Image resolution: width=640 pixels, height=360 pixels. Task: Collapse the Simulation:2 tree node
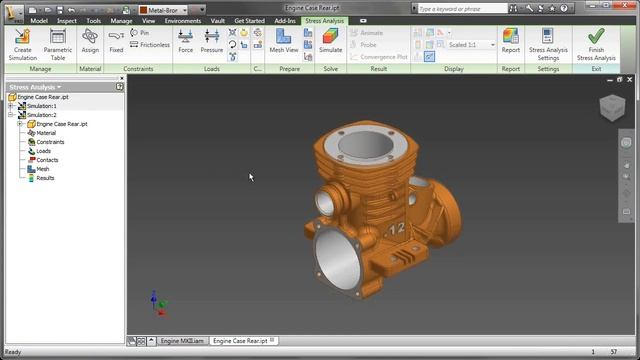point(11,115)
